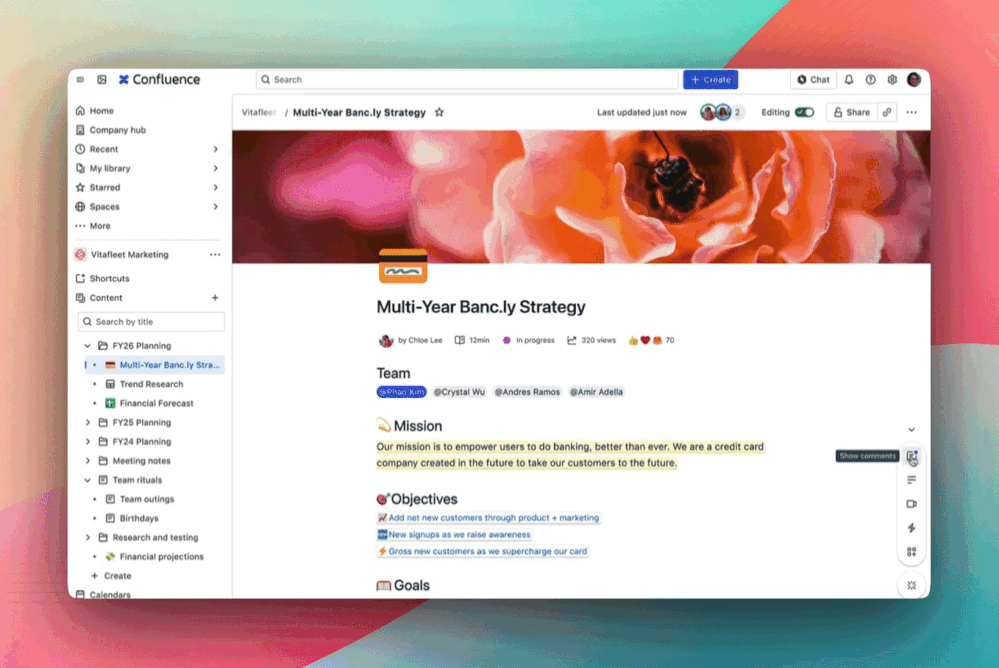Open Vitafleet Marketing space options
This screenshot has width=999, height=668.
pyautogui.click(x=215, y=254)
